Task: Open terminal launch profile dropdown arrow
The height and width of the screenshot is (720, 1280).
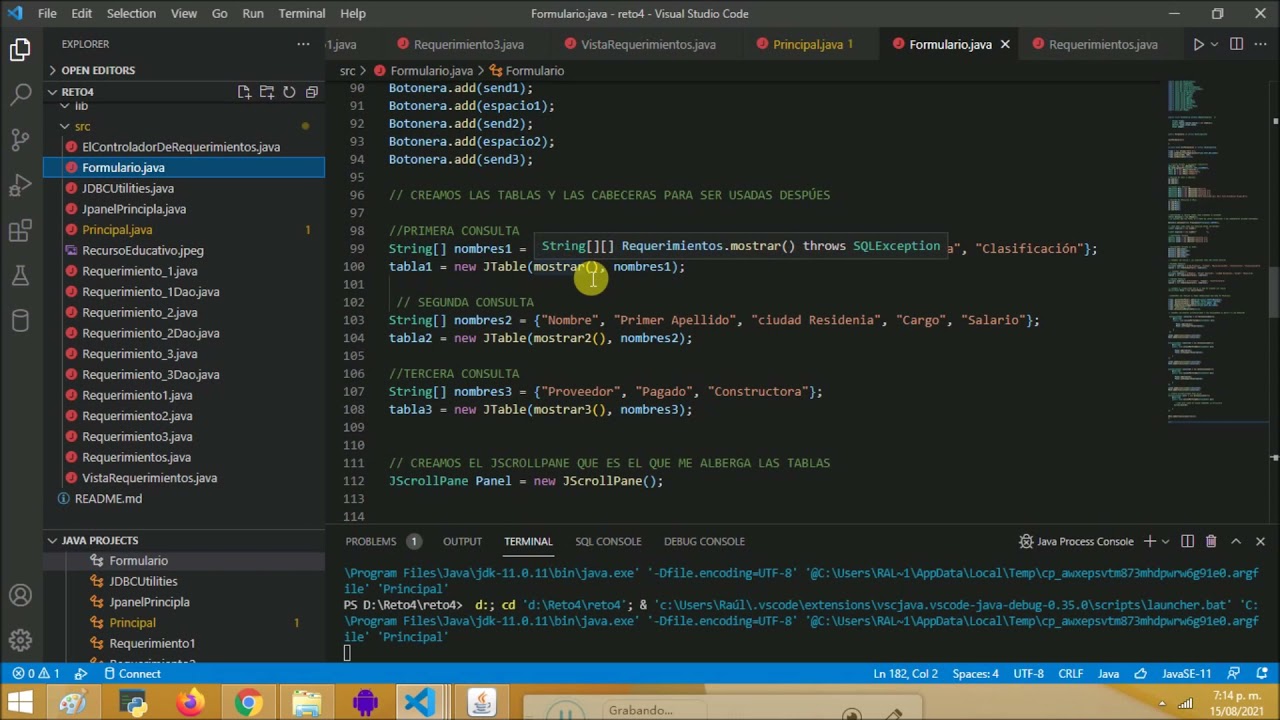Action: coord(1166,541)
